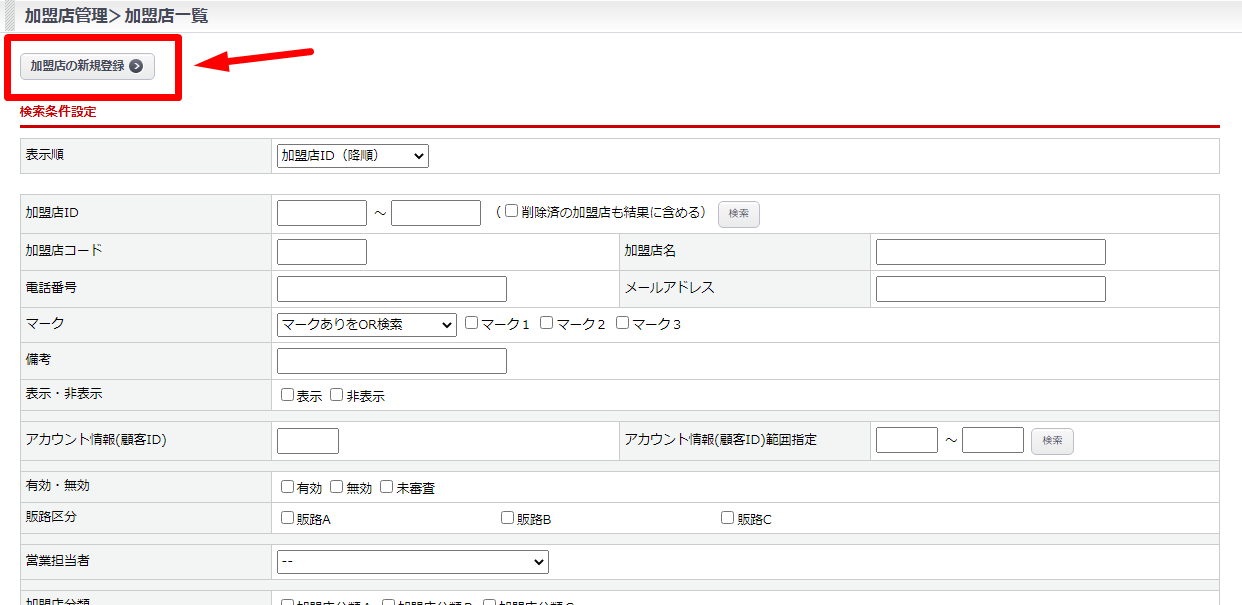This screenshot has height=605, width=1242.
Task: Click the メールアドレス input field
Action: pos(990,289)
